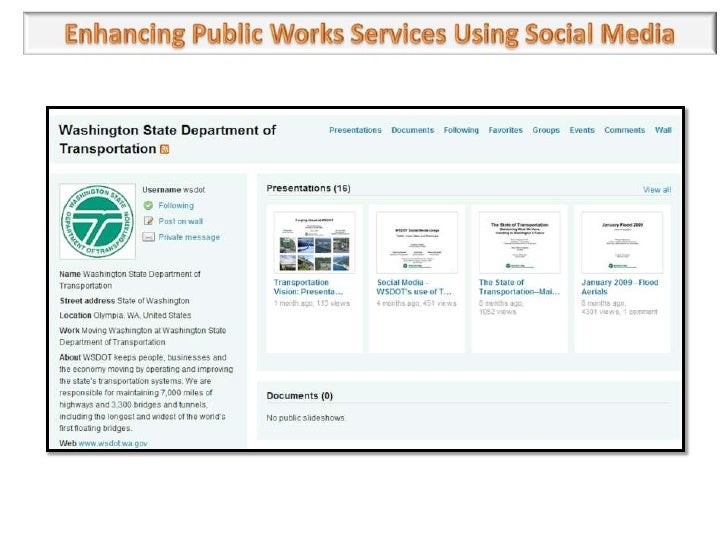The image size is (728, 546).
Task: Click View all presentations link
Action: [x=656, y=189]
